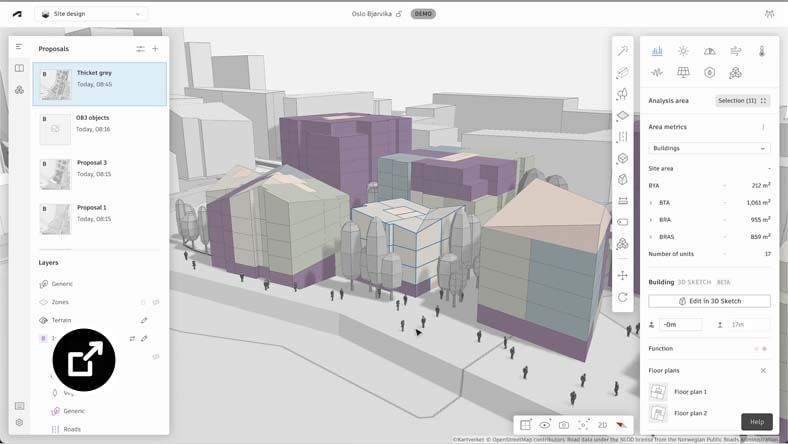Screen dimensions: 788x444
Task: Click the Move tool in toolbar
Action: tap(622, 275)
